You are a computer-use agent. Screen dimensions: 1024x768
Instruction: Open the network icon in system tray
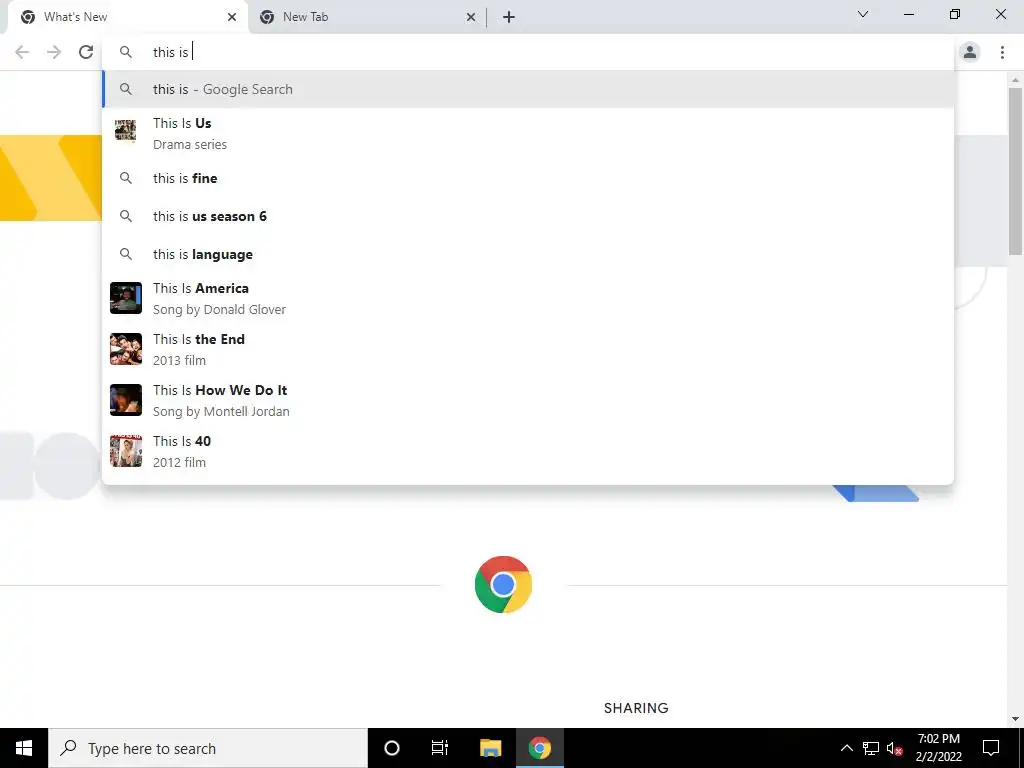pyautogui.click(x=871, y=748)
